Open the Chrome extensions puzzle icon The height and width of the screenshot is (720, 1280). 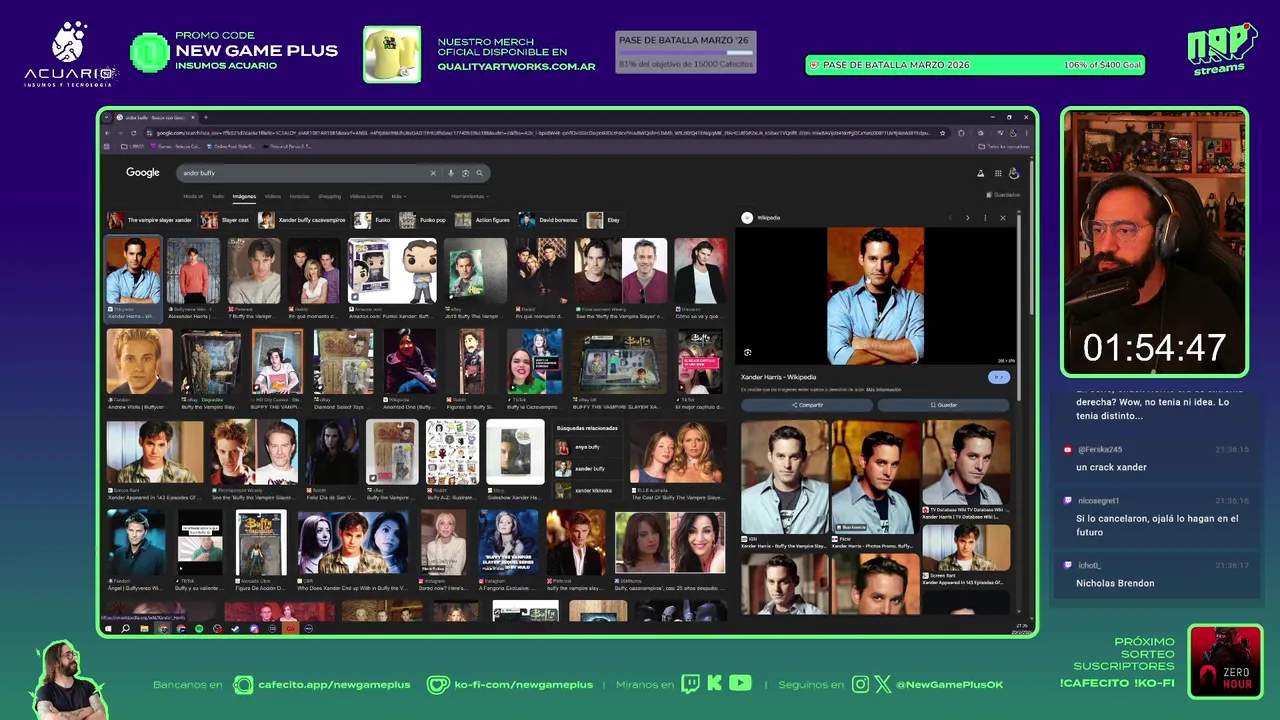[962, 133]
